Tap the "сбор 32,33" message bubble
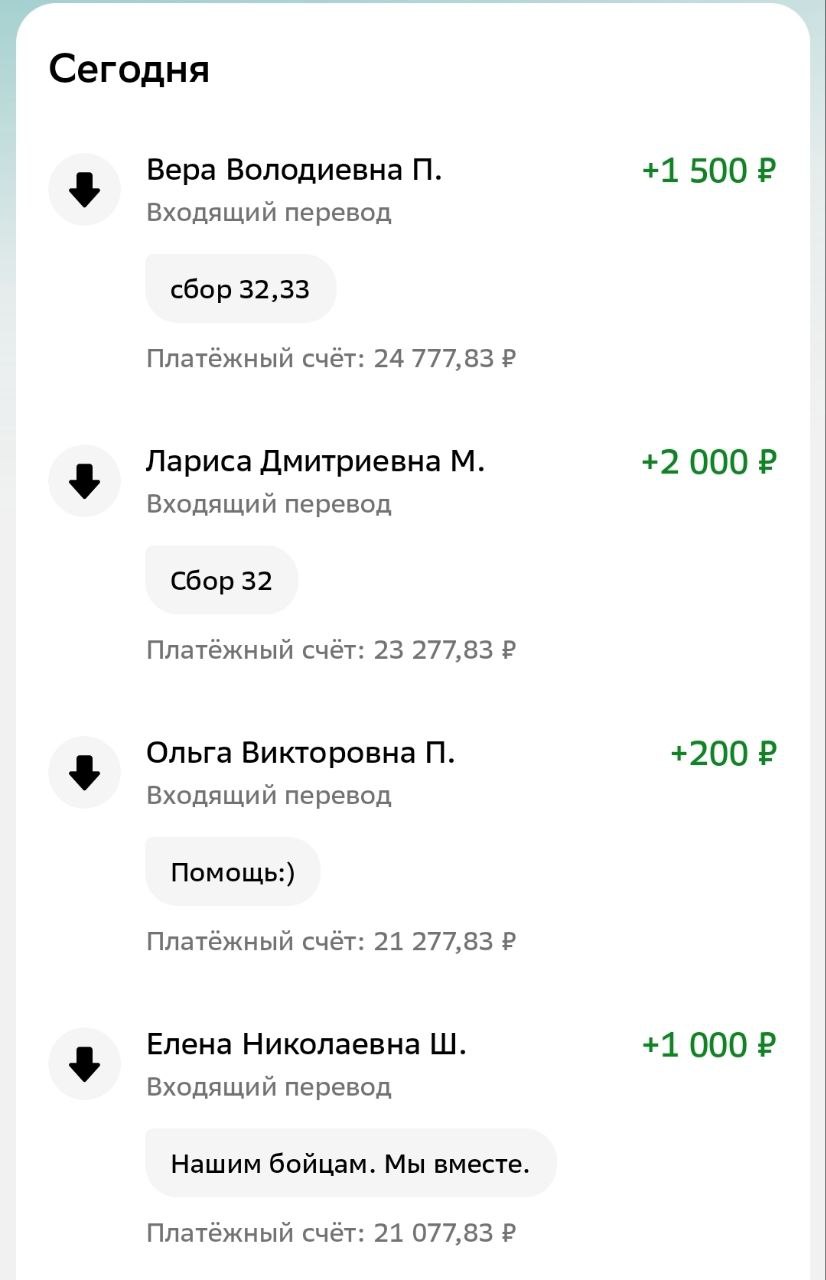The width and height of the screenshot is (826, 1280). pyautogui.click(x=240, y=290)
